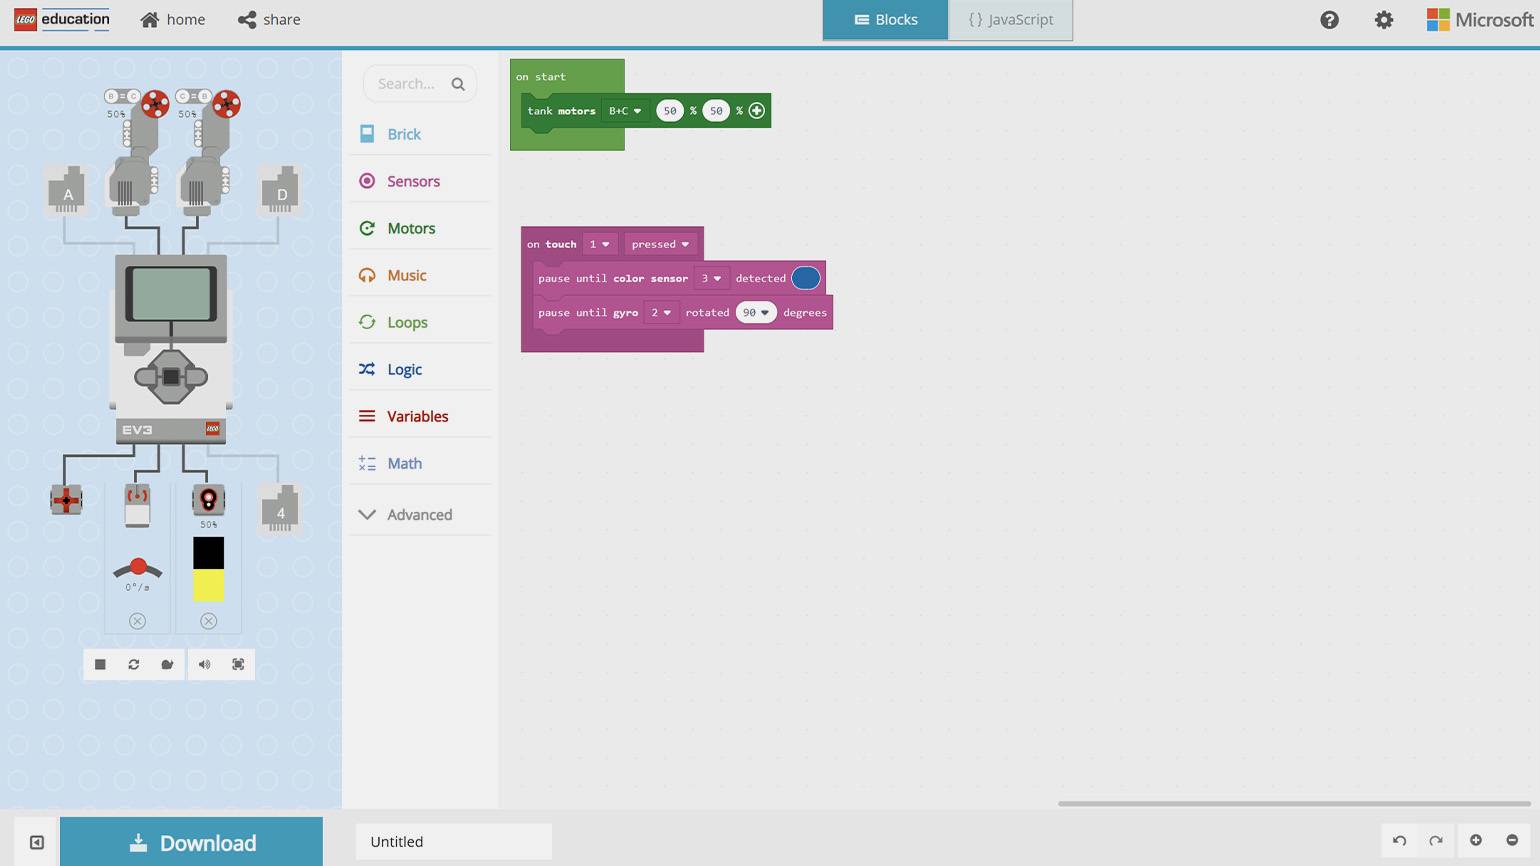Click the plus icon on tank motors block
This screenshot has height=866, width=1540.
pos(757,111)
